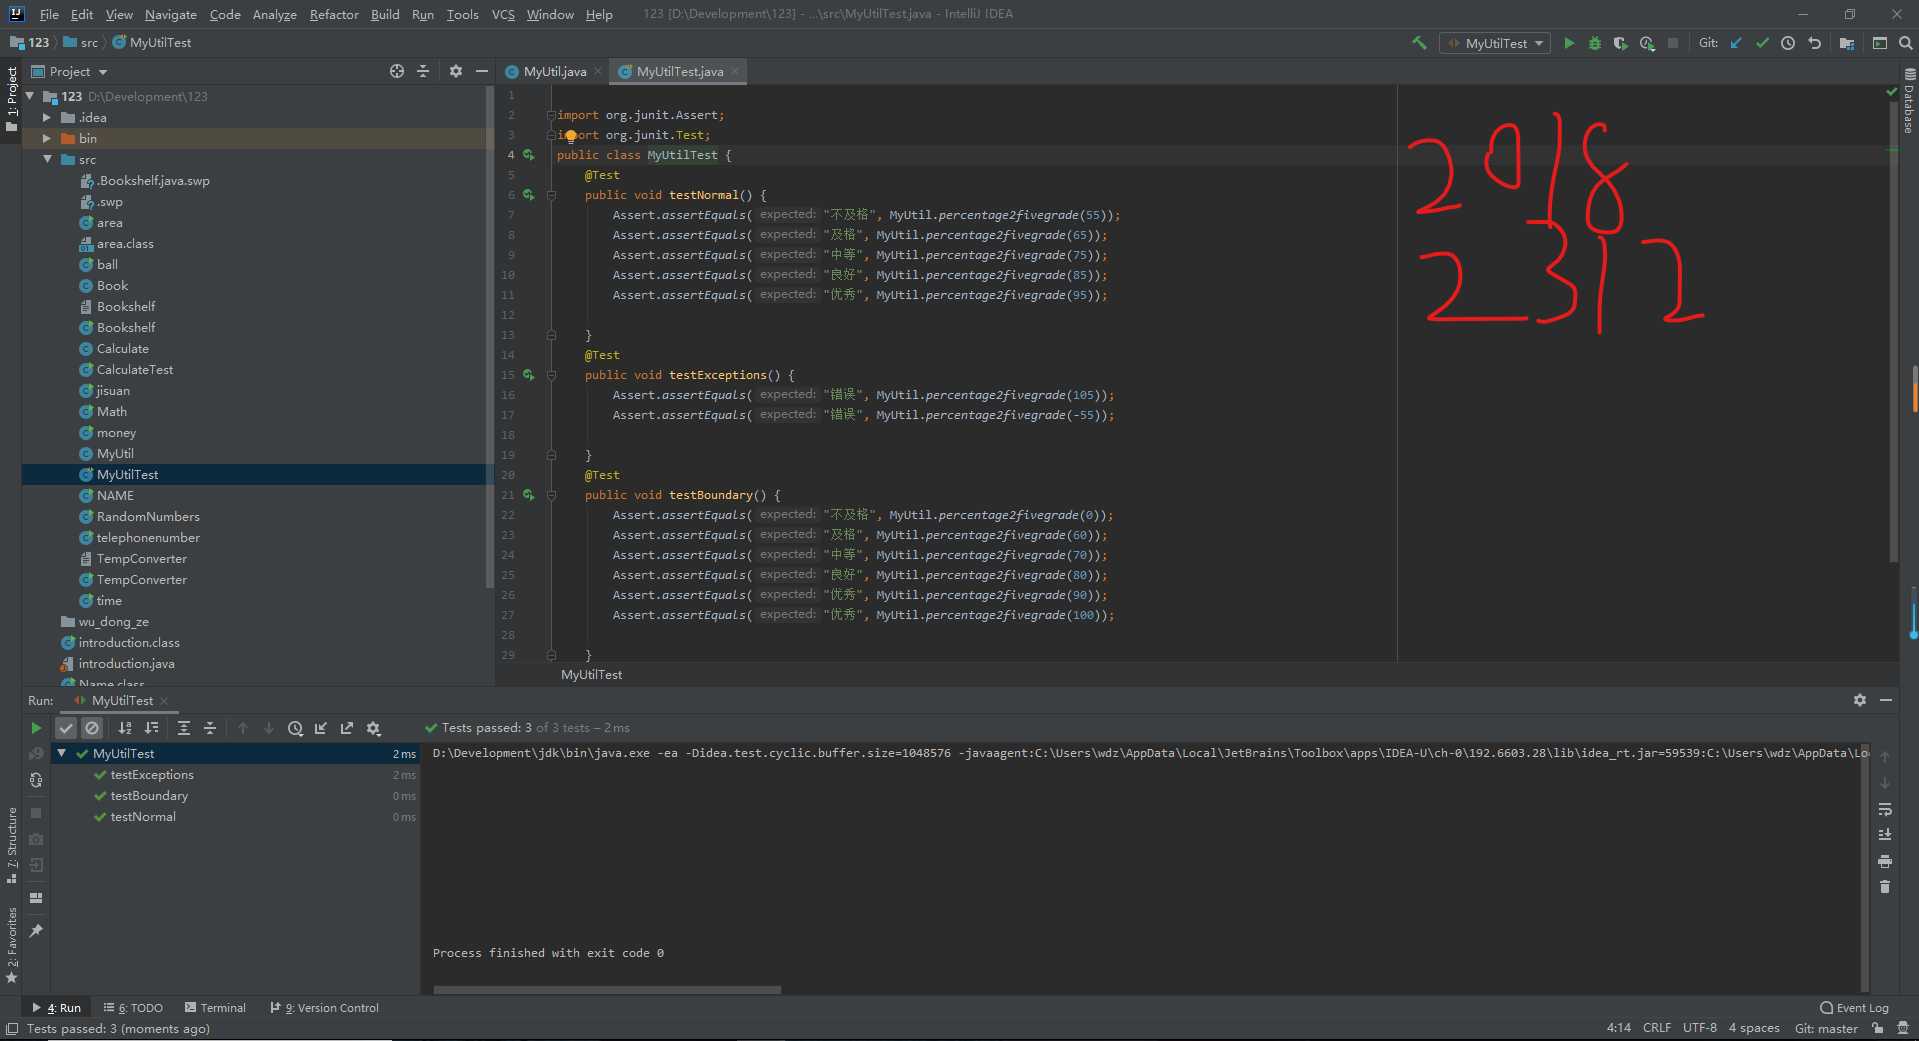Collapse the MyUtilTest results node
1919x1041 pixels.
tap(62, 753)
